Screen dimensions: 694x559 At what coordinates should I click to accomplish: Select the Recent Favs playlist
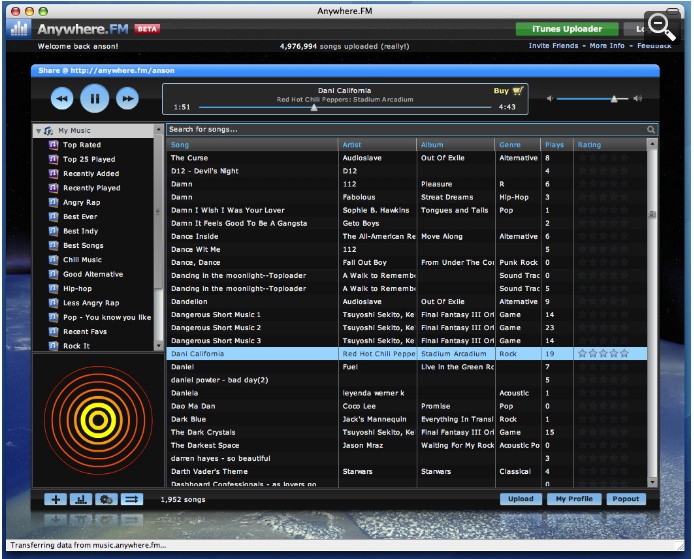[x=85, y=332]
